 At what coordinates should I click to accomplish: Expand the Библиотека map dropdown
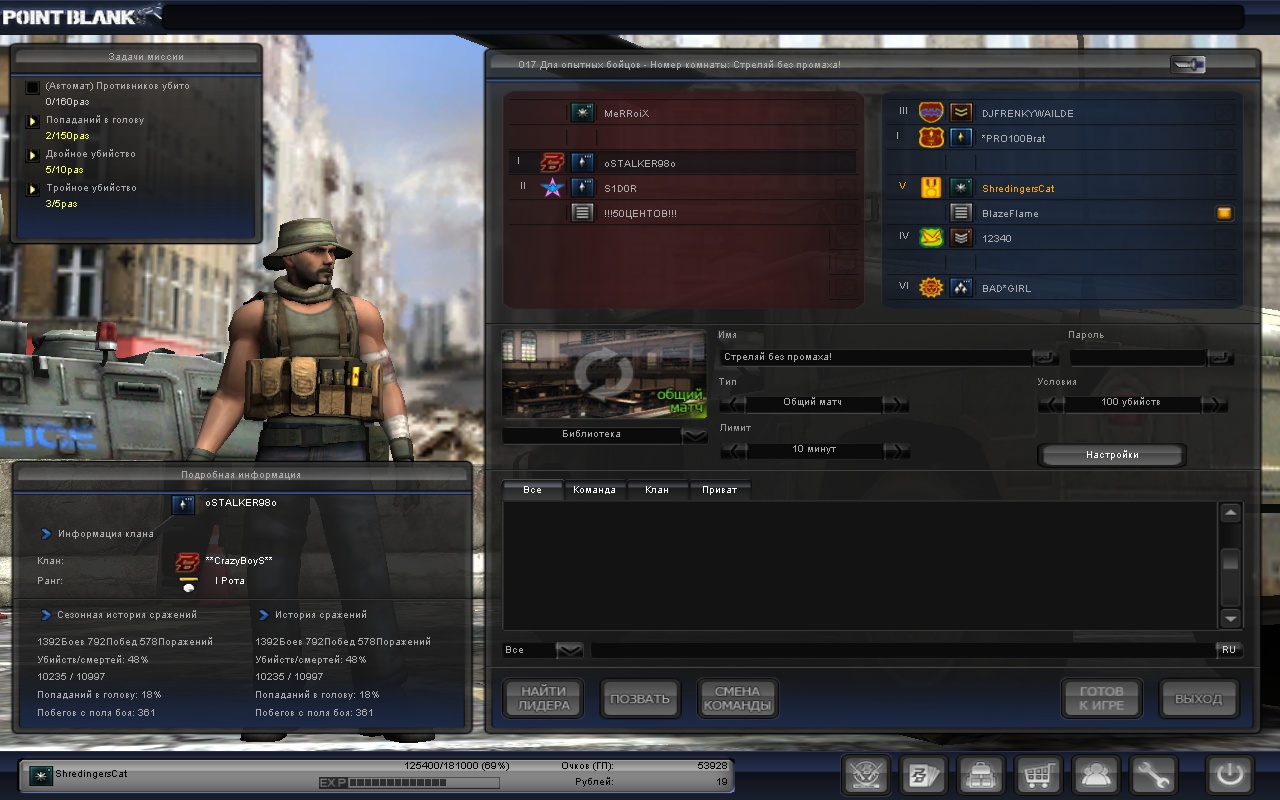click(694, 435)
